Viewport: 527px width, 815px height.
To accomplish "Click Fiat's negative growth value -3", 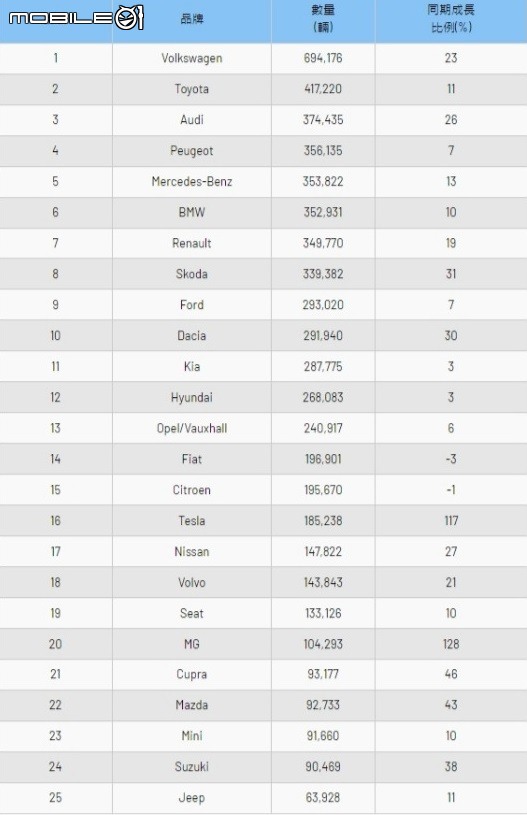I will tap(451, 459).
